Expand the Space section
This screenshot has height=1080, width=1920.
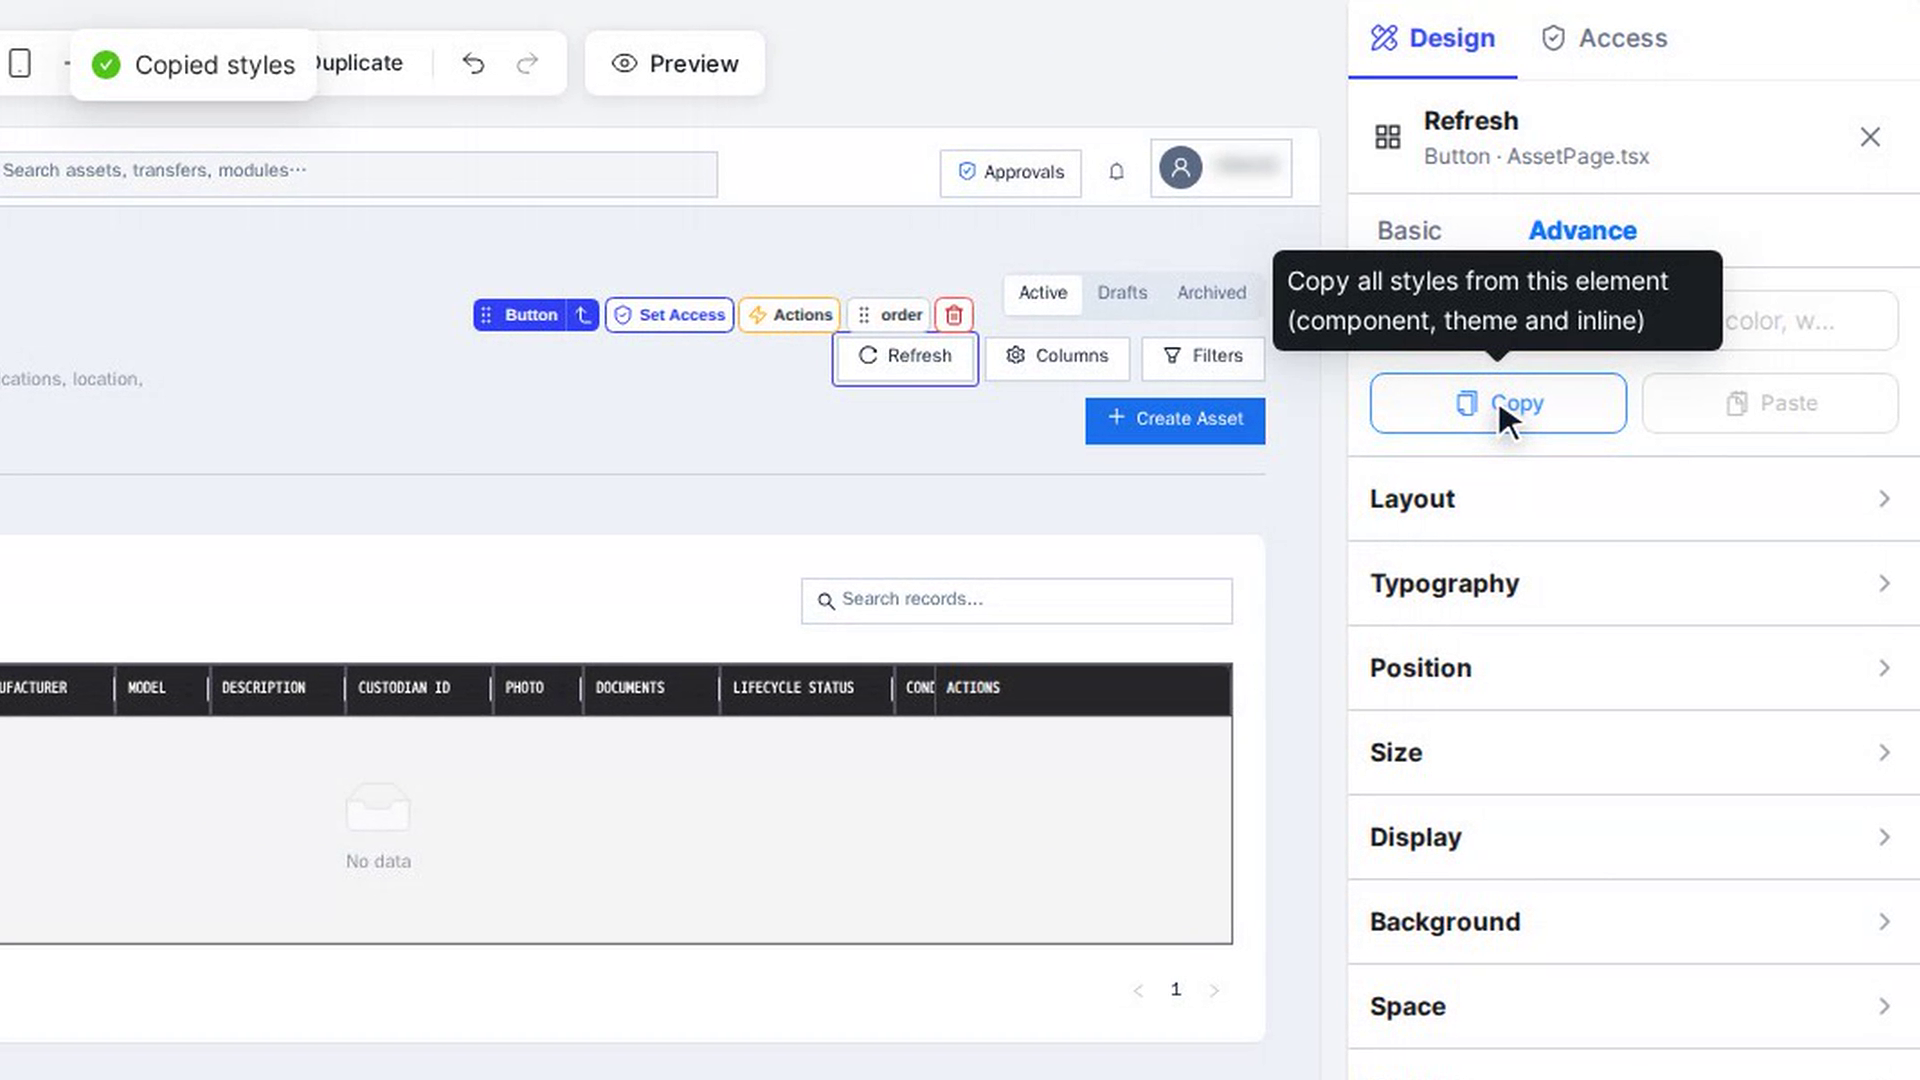pyautogui.click(x=1633, y=1007)
